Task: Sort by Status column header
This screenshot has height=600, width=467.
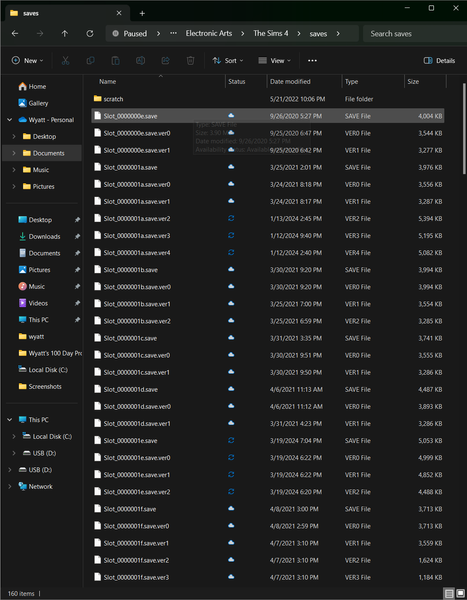Action: tap(246, 82)
